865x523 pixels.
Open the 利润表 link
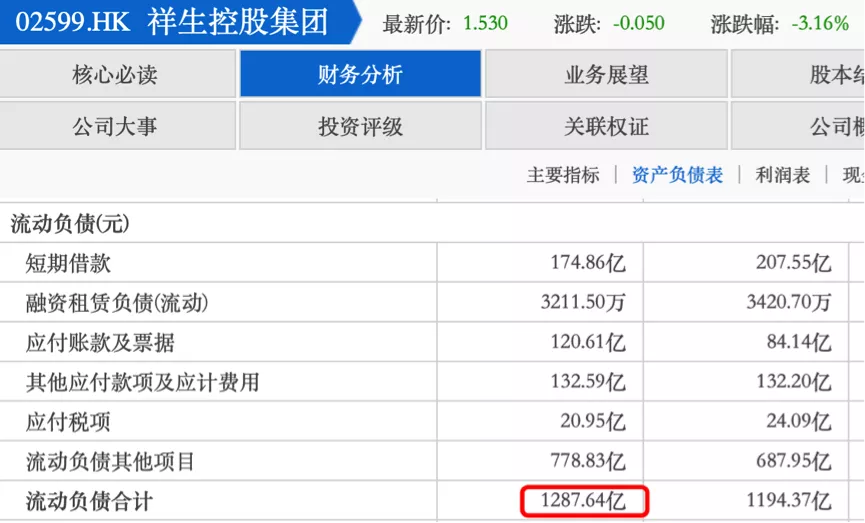[x=783, y=175]
